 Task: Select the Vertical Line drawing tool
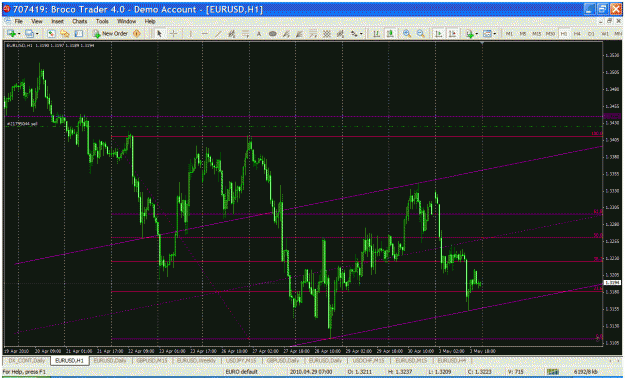click(191, 34)
